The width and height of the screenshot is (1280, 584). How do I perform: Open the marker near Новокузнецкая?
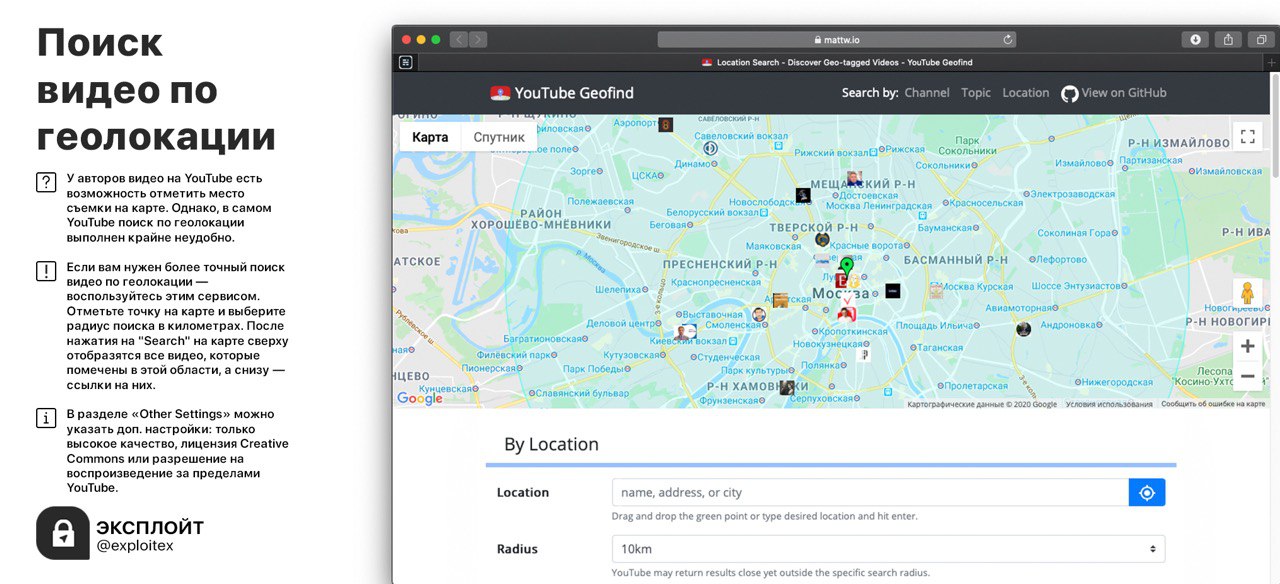pyautogui.click(x=864, y=354)
